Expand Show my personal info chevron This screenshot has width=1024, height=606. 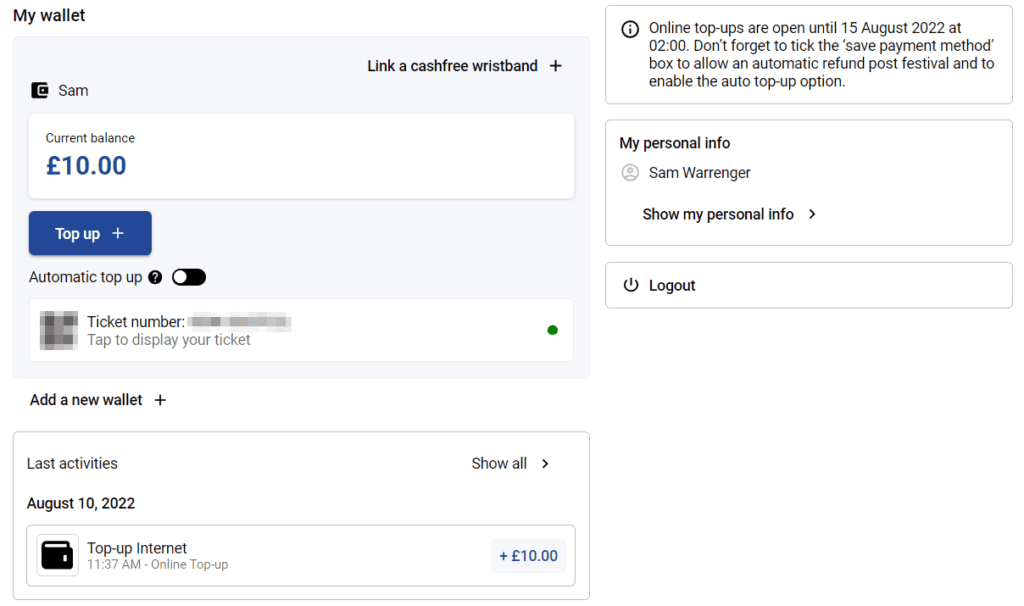812,214
